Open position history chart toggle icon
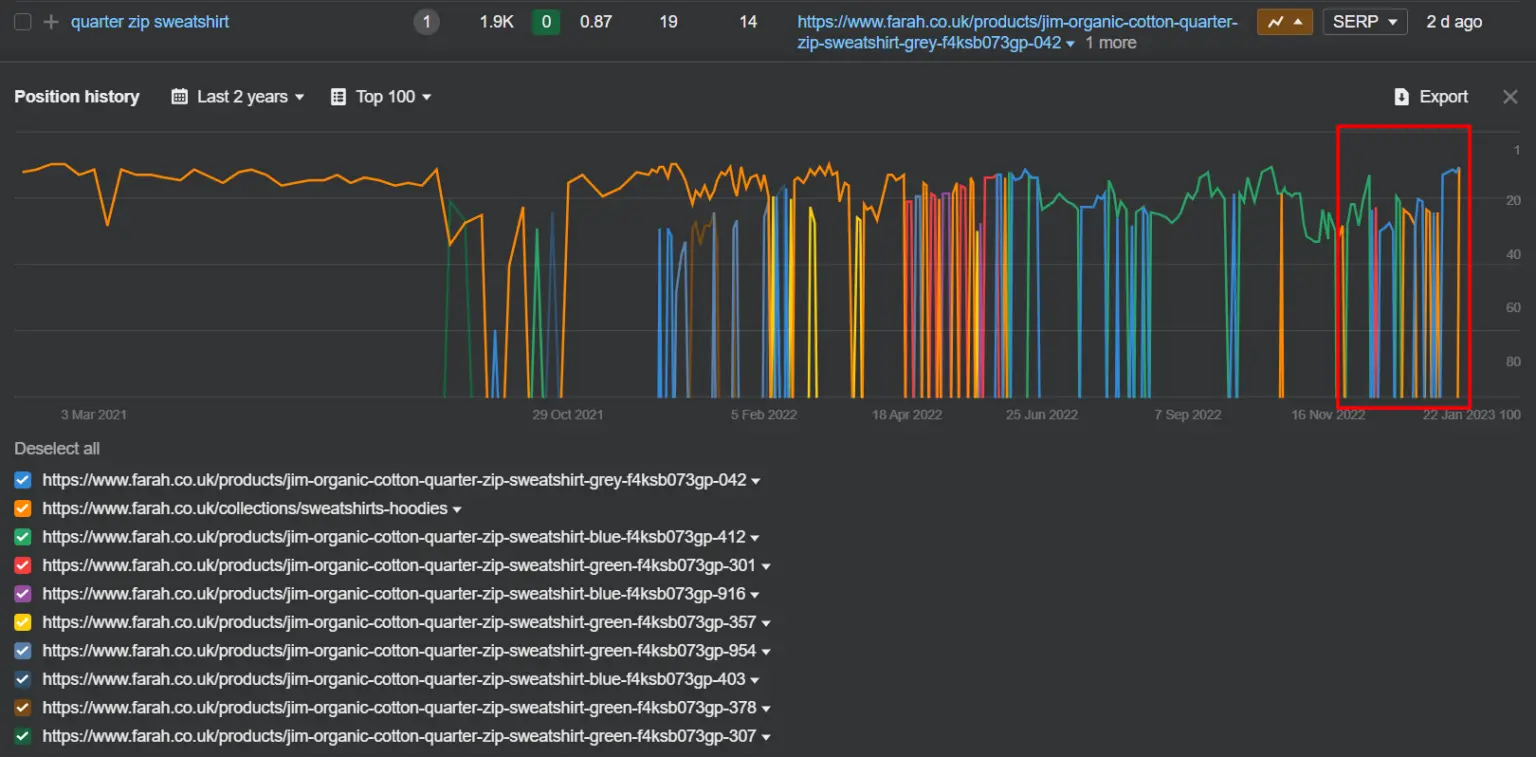This screenshot has height=757, width=1536. [1285, 22]
